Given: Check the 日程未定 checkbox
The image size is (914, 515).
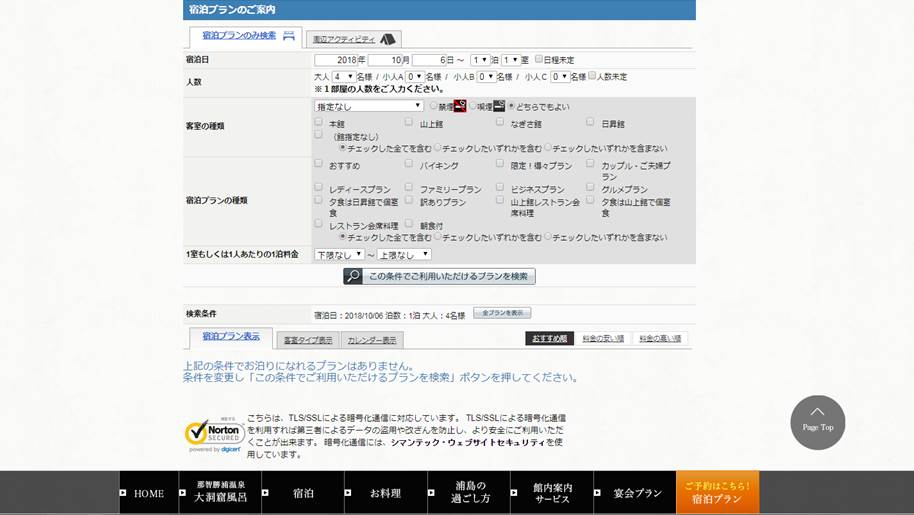Looking at the screenshot, I should [539, 59].
